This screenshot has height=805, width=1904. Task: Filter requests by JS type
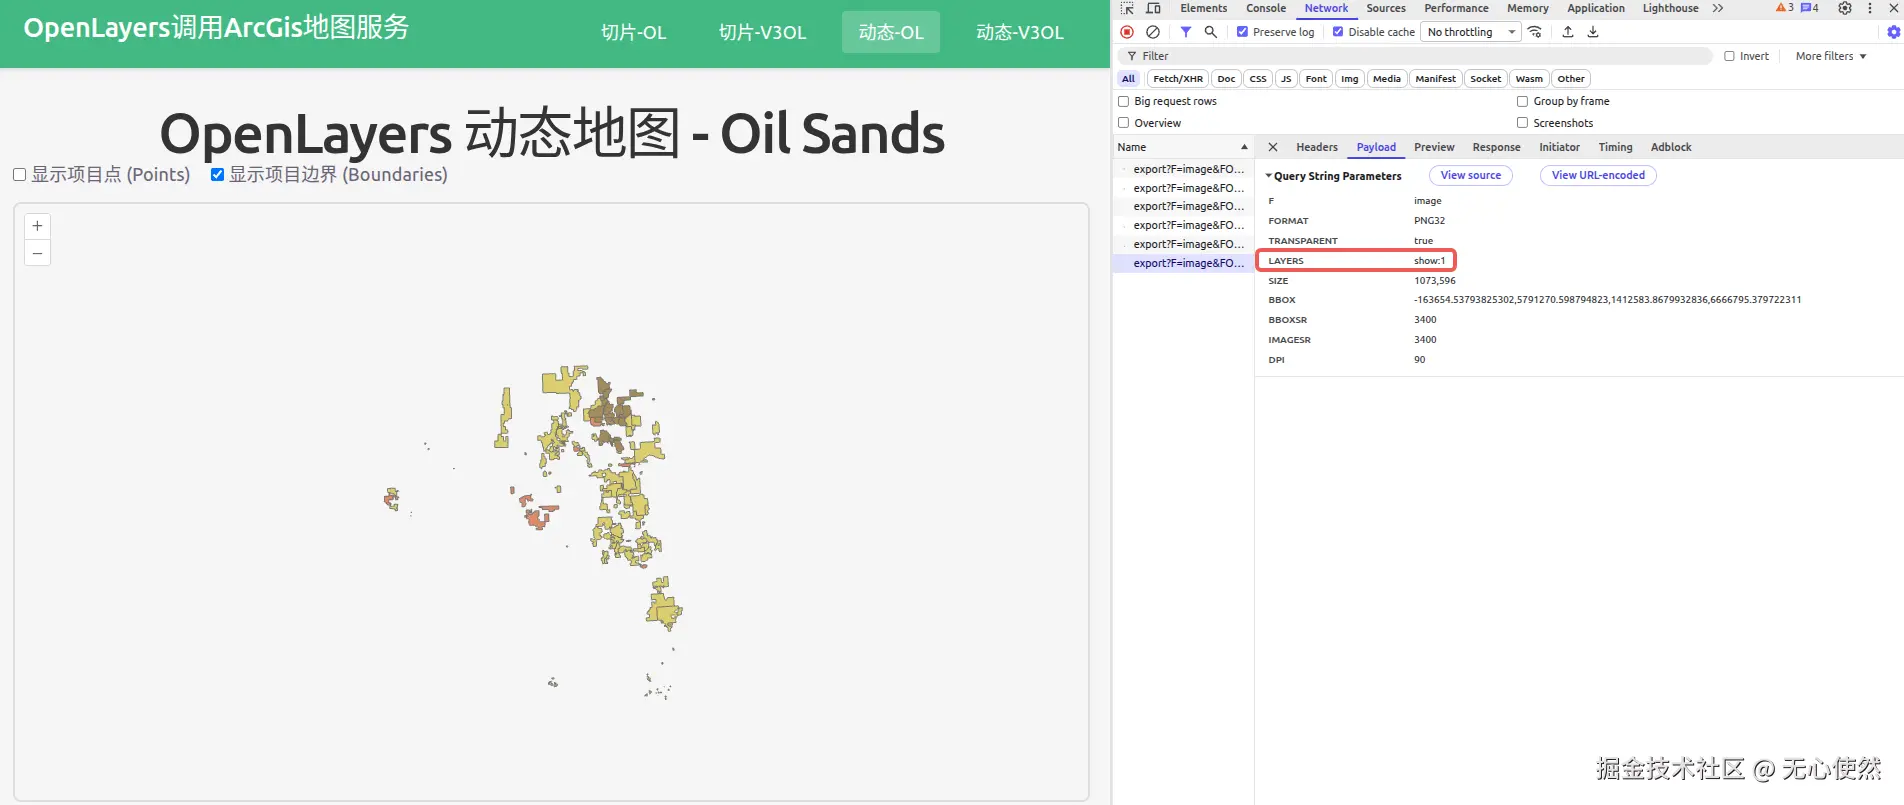click(1286, 79)
